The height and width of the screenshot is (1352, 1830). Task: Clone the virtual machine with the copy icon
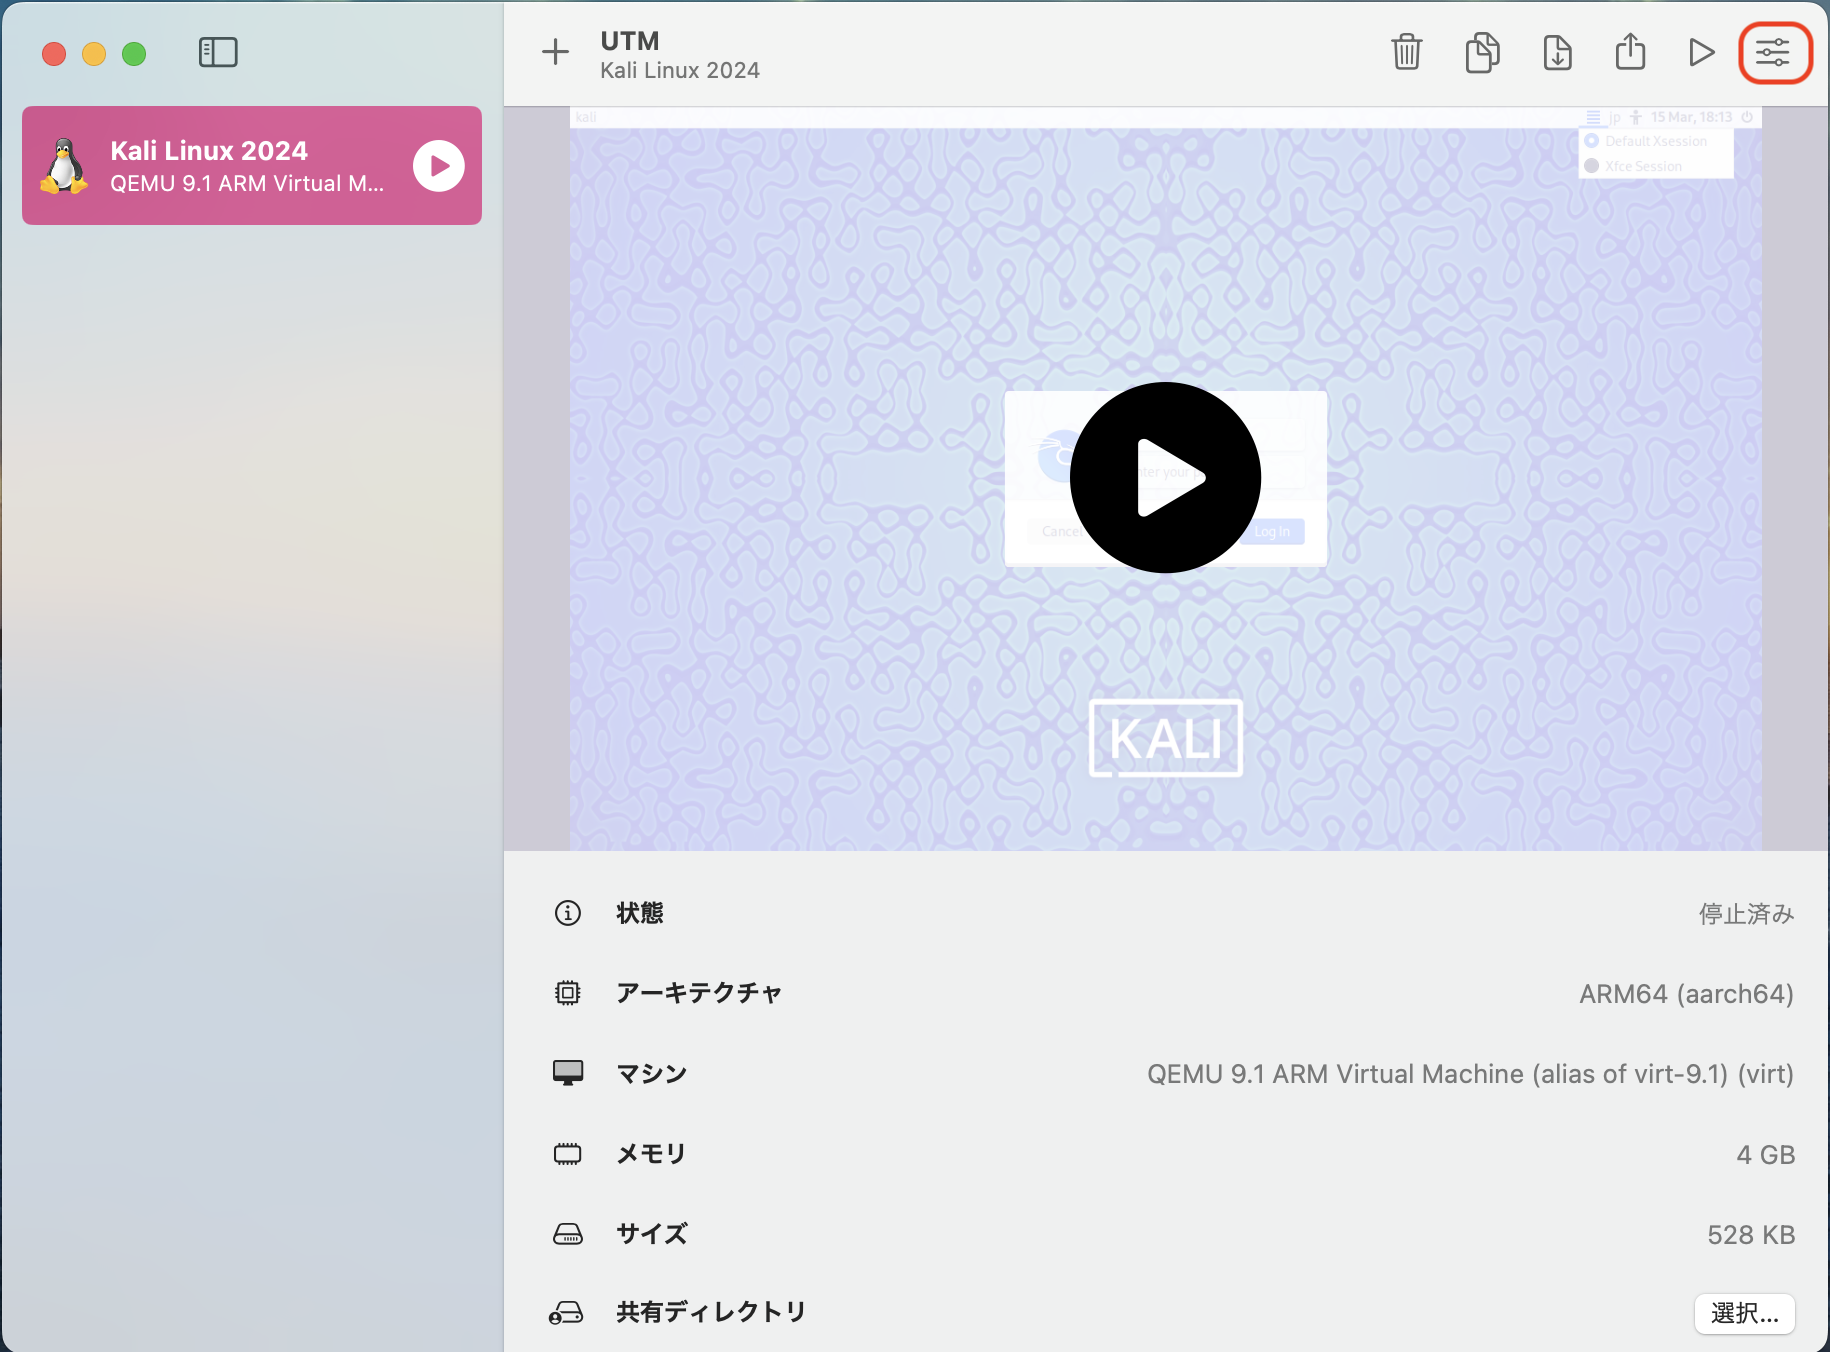(1482, 53)
